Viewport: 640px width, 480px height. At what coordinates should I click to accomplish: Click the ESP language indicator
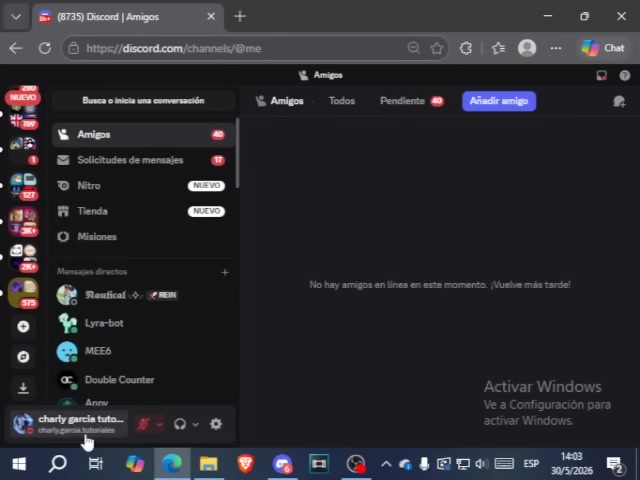(x=531, y=464)
